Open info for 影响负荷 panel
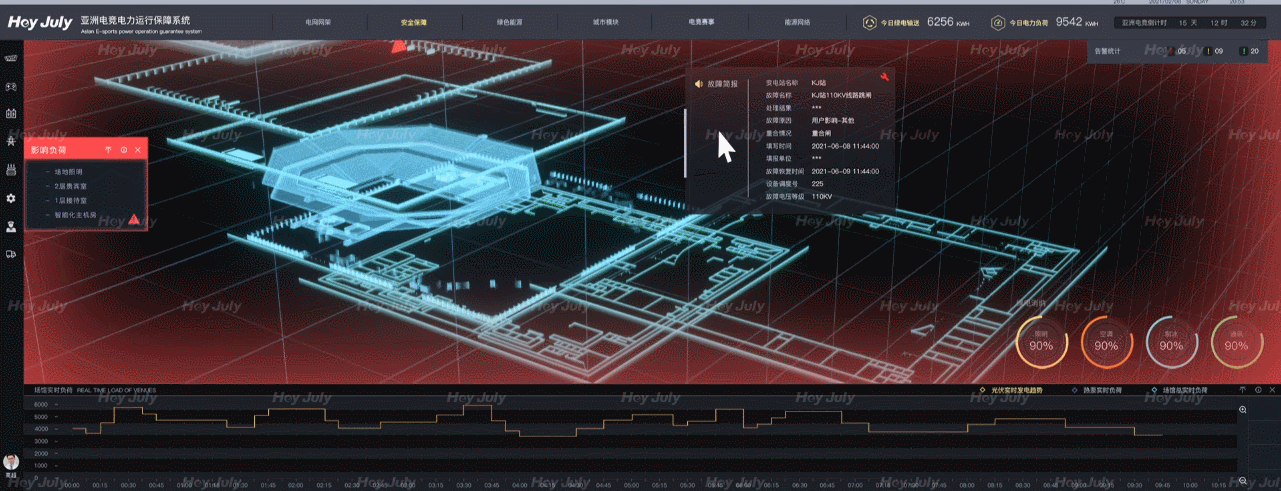The height and width of the screenshot is (491, 1281). tap(123, 150)
